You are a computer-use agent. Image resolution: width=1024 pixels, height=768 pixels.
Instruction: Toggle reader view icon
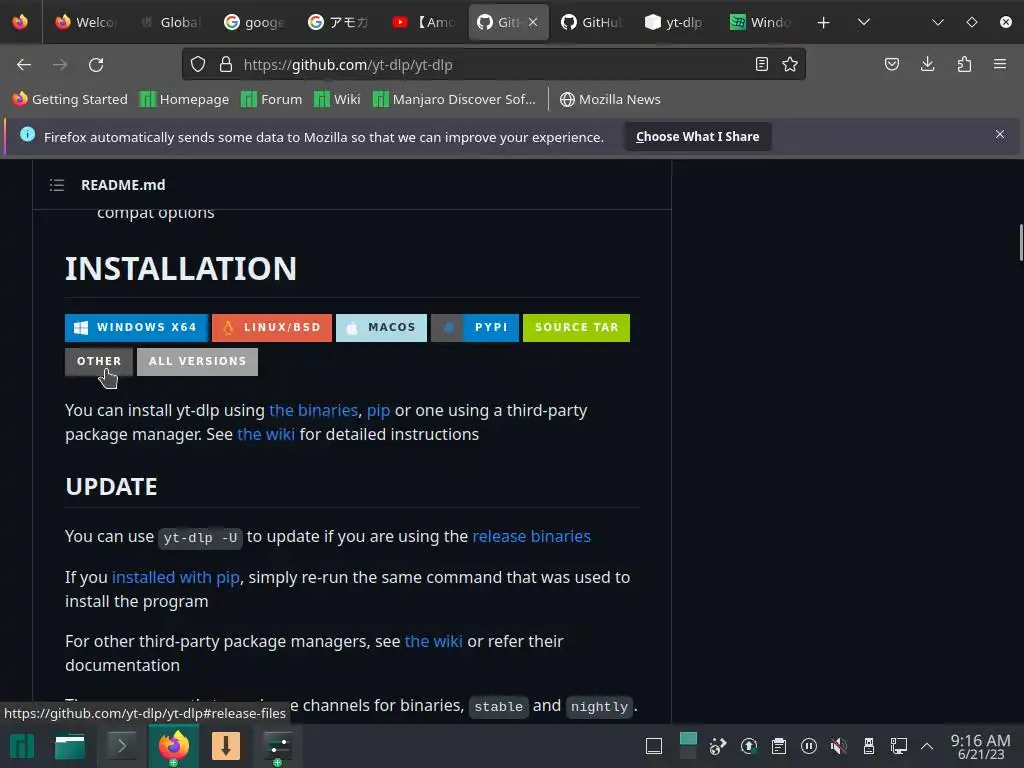tap(761, 64)
